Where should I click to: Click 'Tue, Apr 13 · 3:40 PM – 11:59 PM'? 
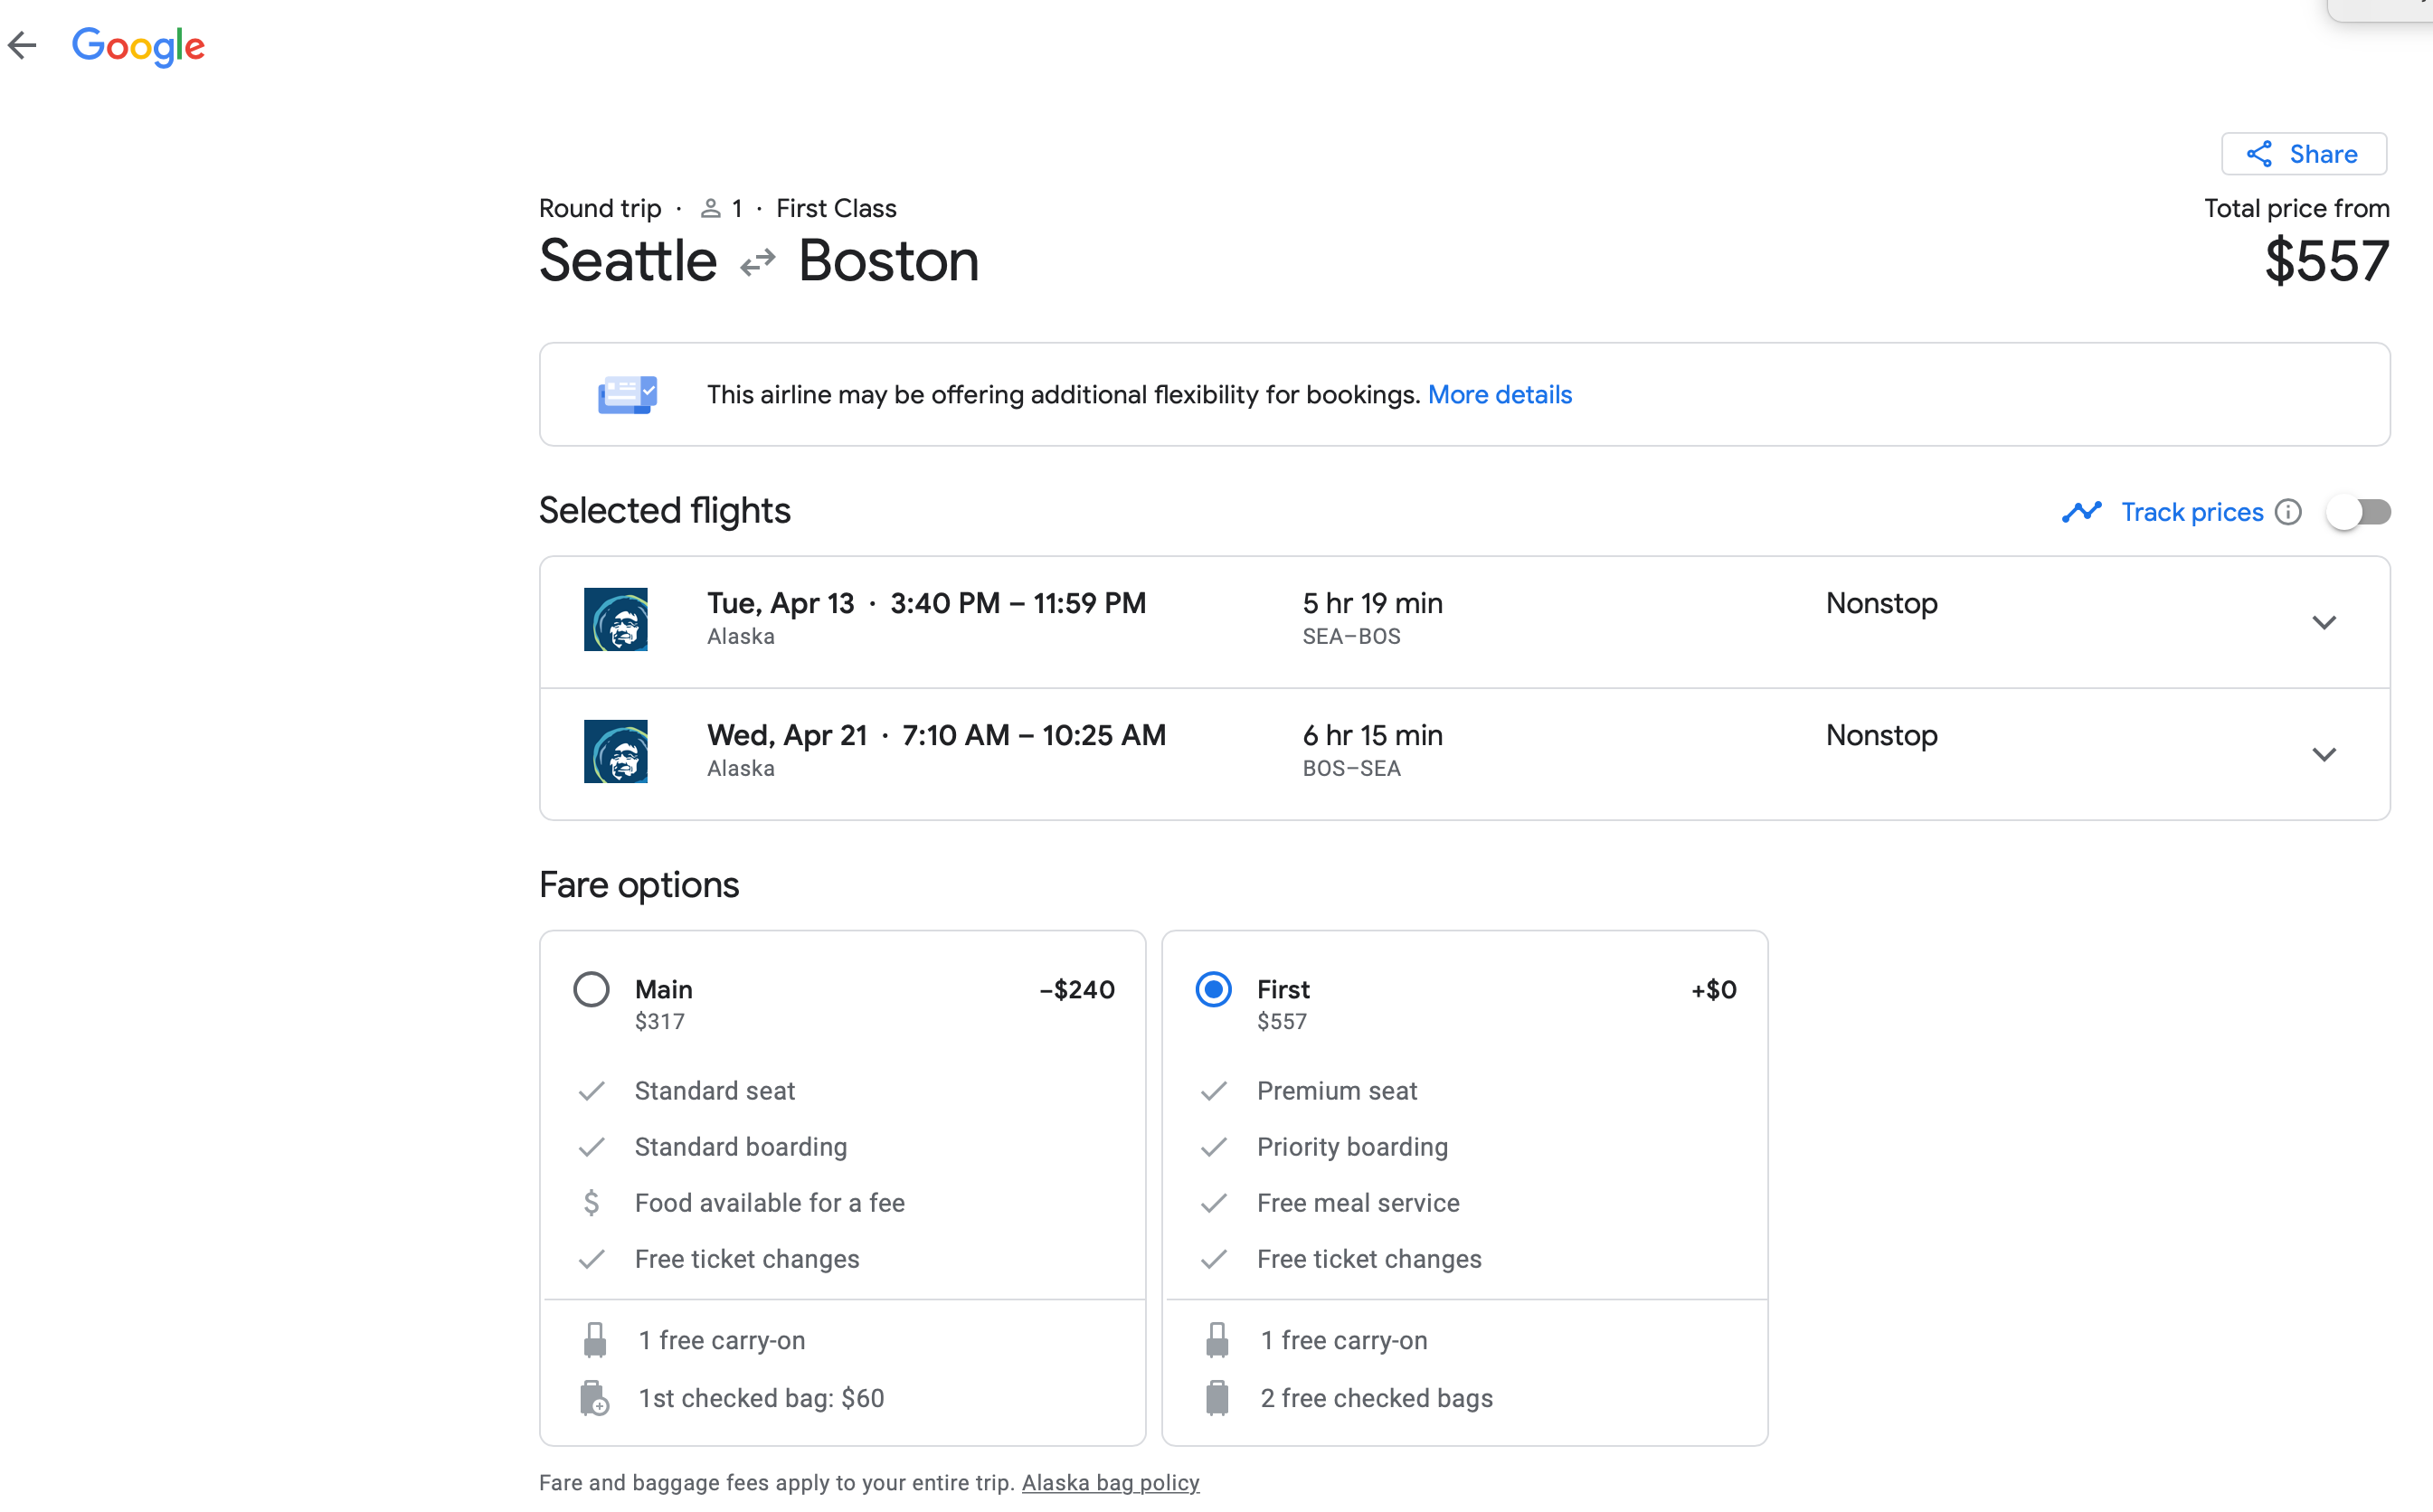[x=926, y=603]
